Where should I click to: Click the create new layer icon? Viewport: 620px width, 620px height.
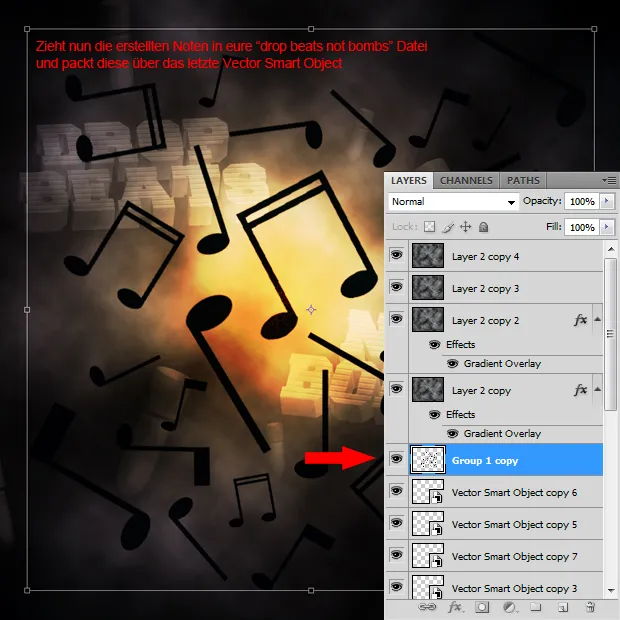[x=563, y=607]
